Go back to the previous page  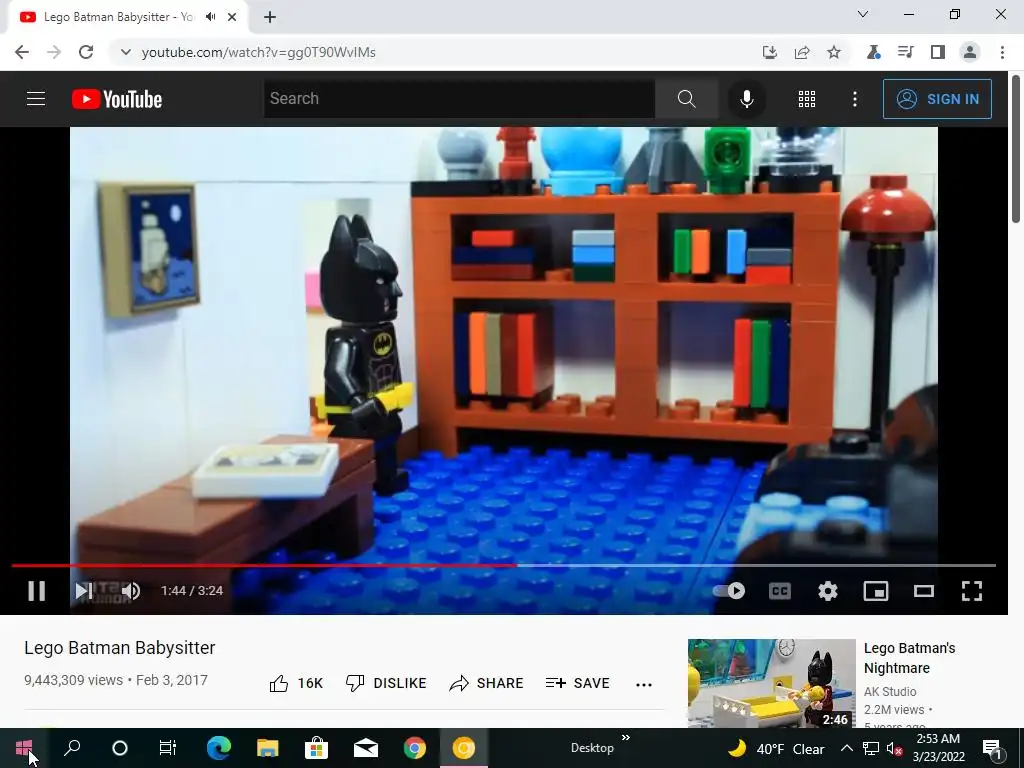point(22,52)
